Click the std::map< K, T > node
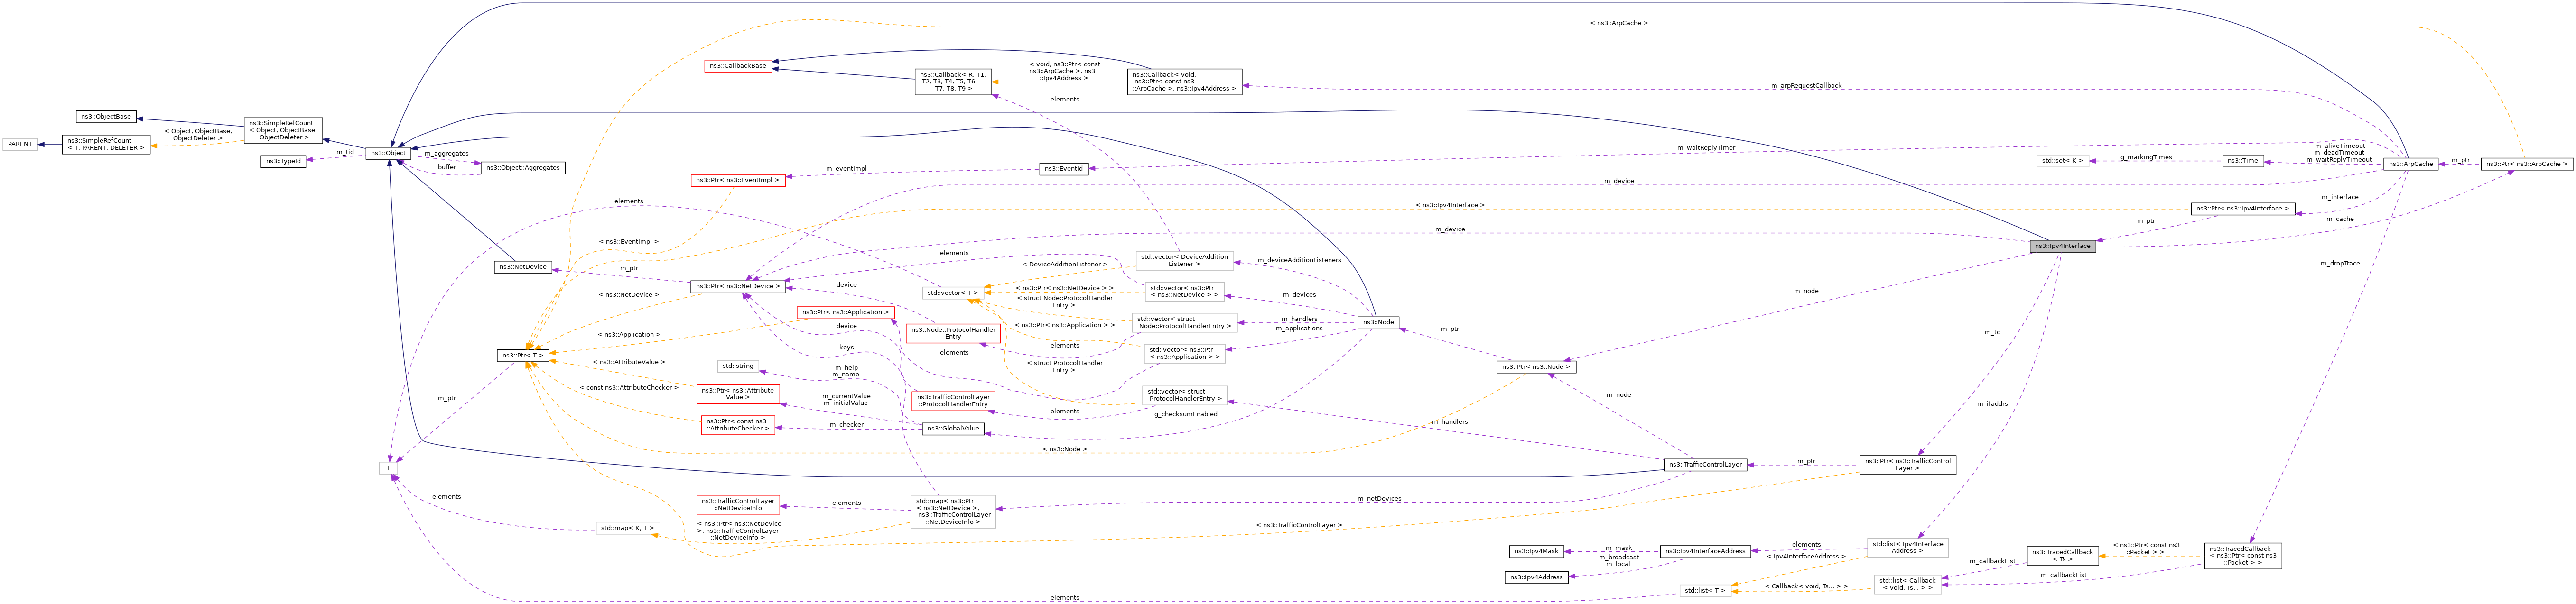This screenshot has width=2576, height=604. pyautogui.click(x=628, y=528)
